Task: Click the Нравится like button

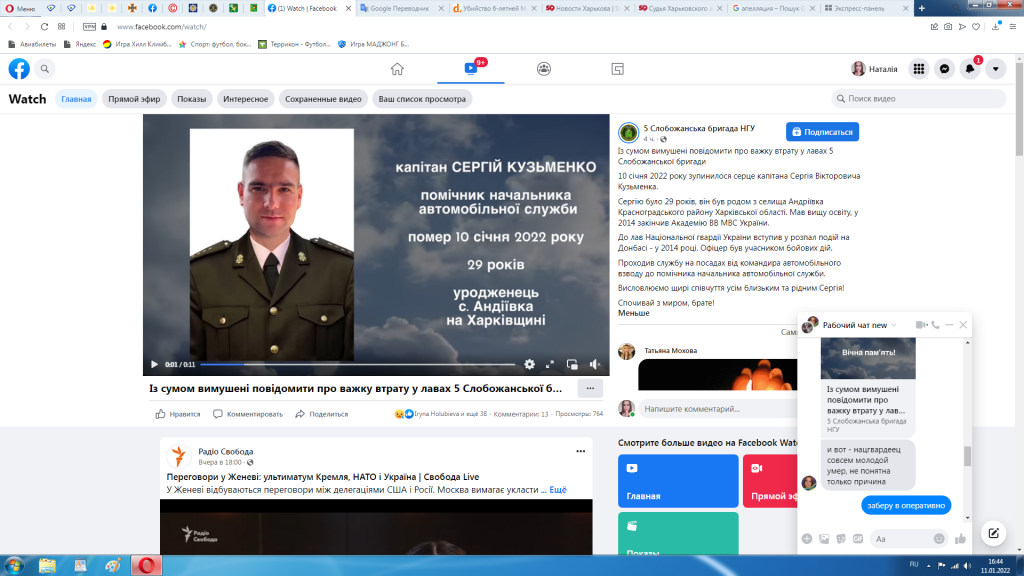Action: click(178, 414)
